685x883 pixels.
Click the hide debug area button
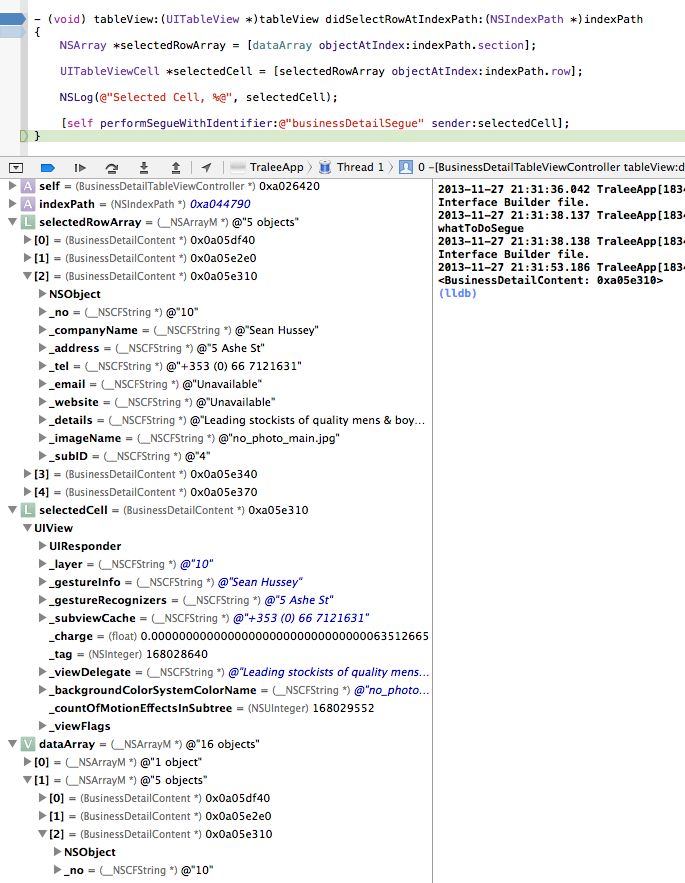16,167
